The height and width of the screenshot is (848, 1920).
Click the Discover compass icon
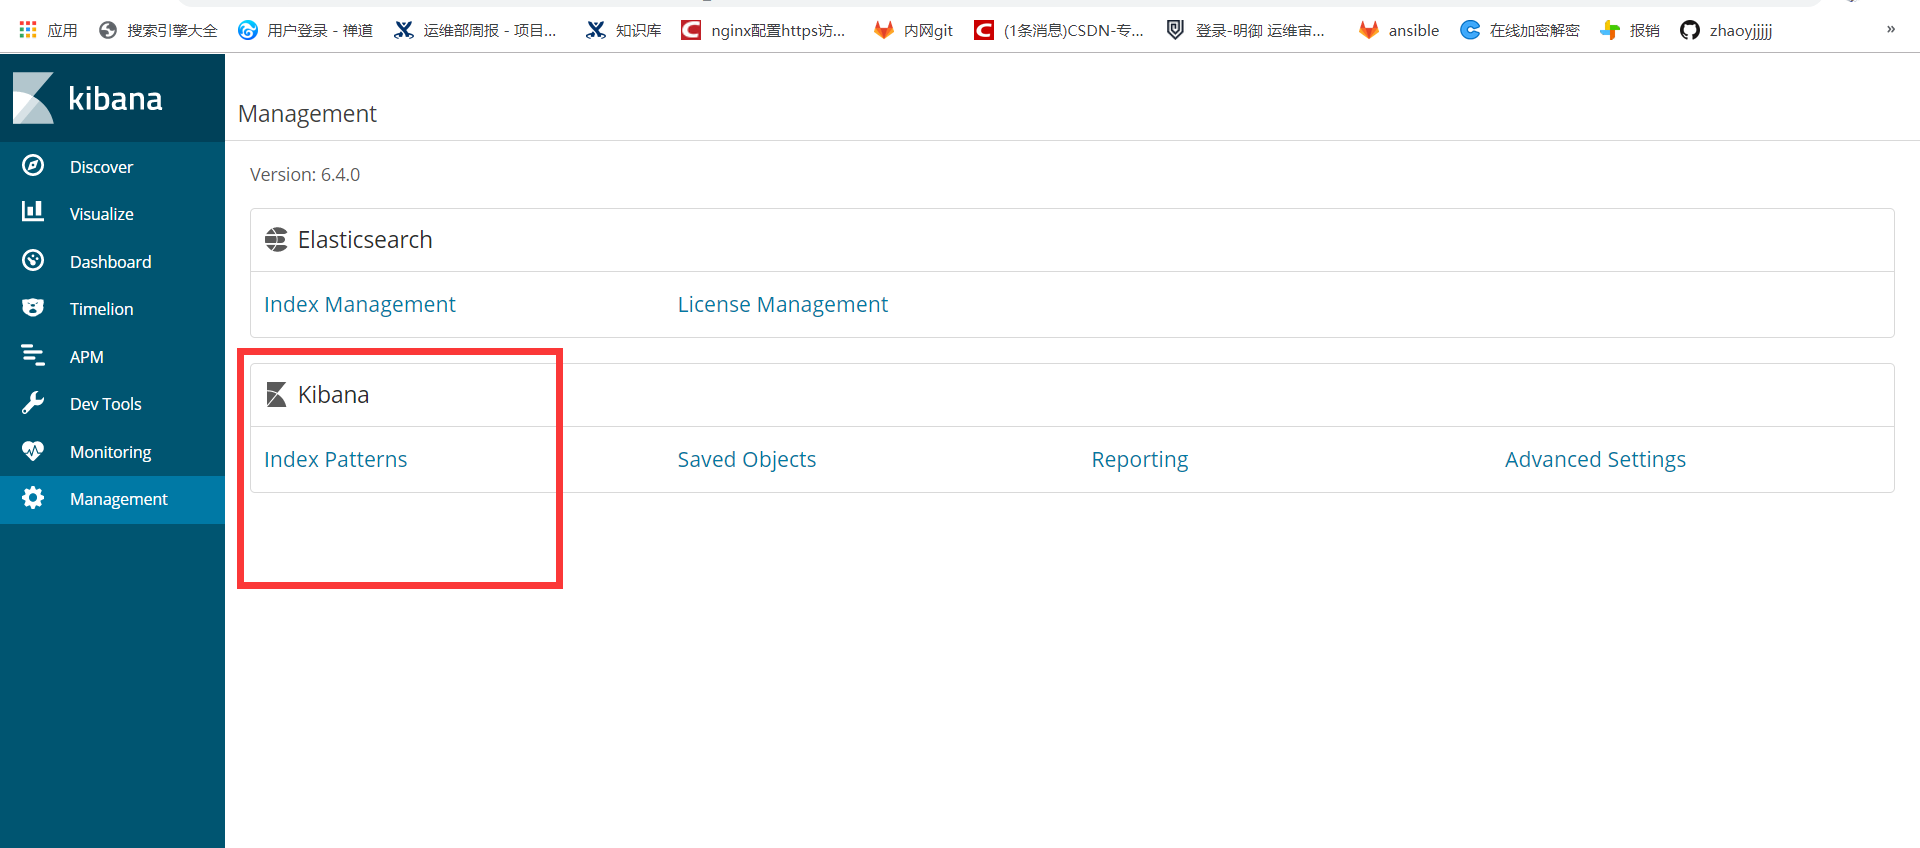click(x=33, y=166)
